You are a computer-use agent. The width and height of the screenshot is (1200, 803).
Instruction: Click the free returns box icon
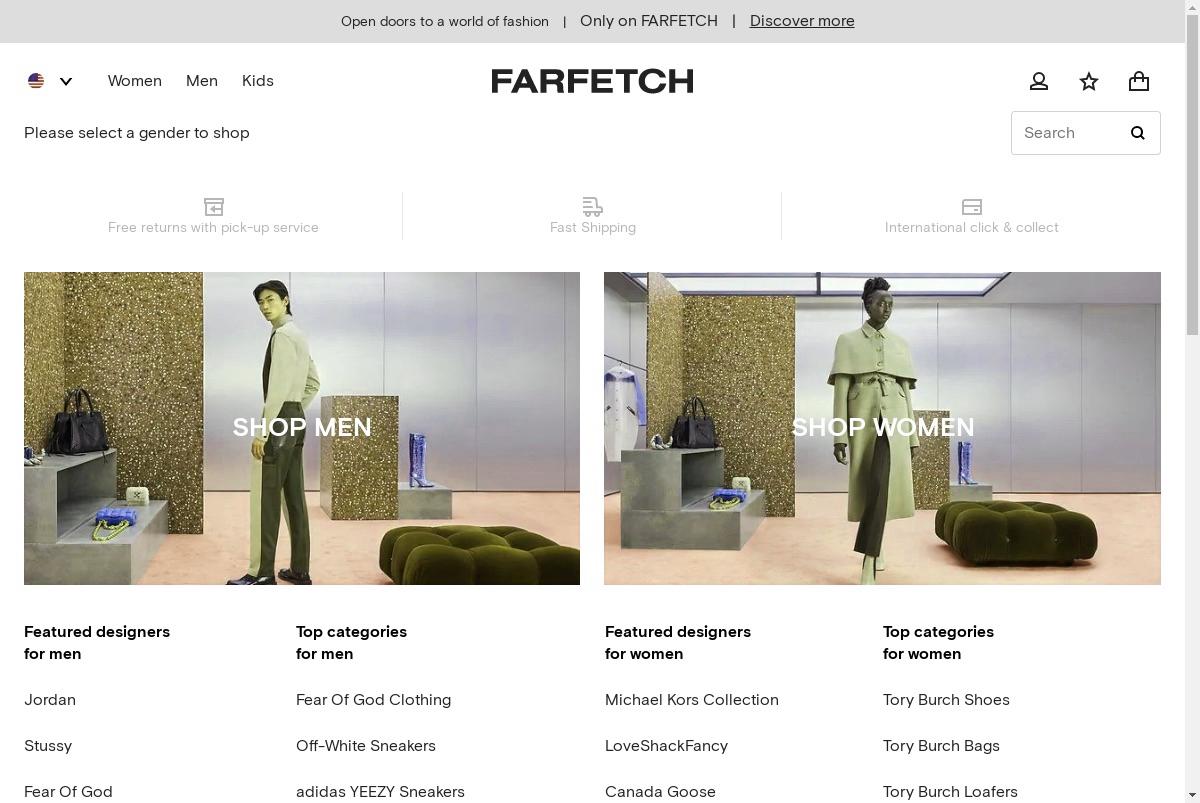(x=213, y=207)
